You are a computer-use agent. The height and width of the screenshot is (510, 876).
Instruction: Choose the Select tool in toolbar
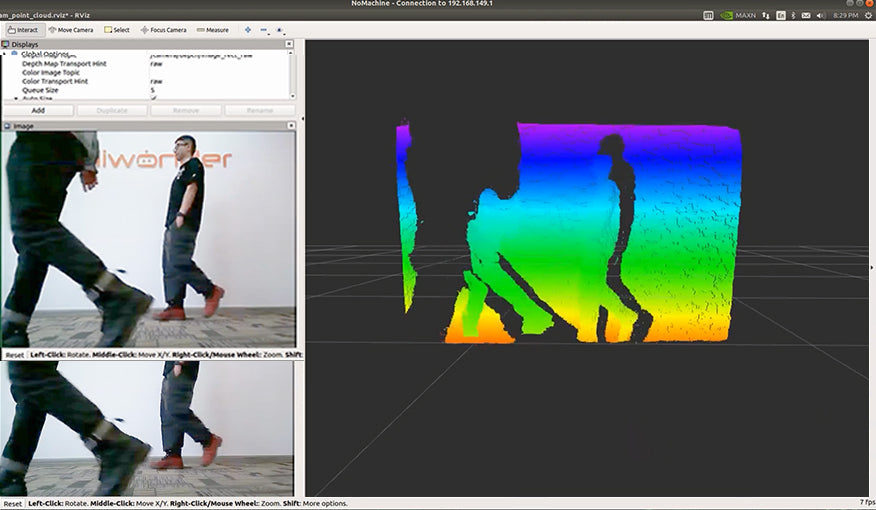[x=117, y=30]
